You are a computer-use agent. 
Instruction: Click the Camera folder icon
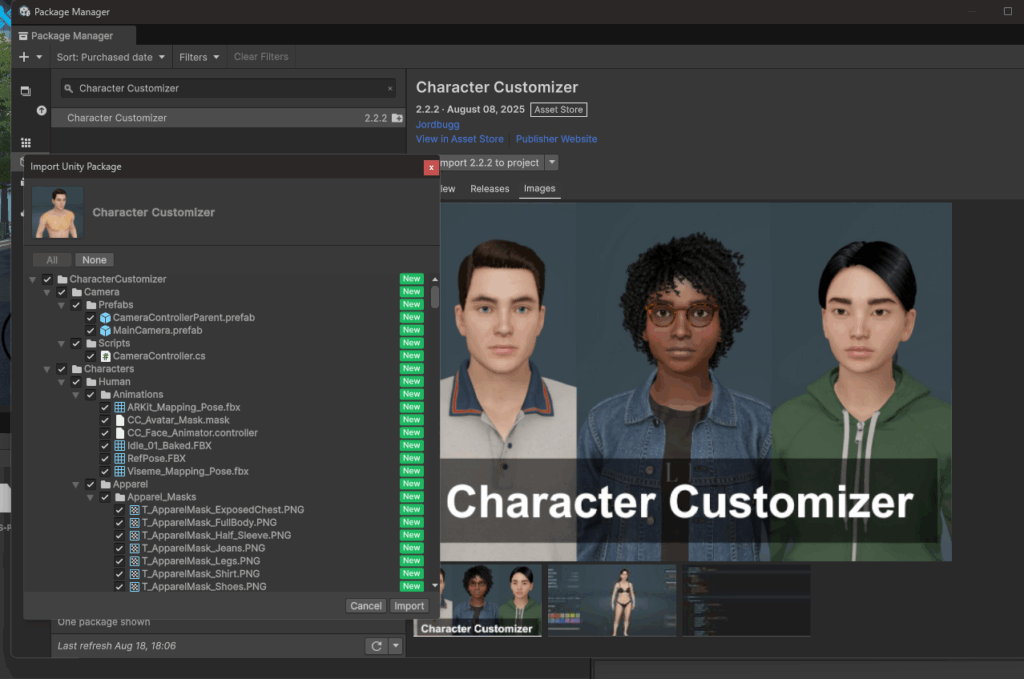coord(76,292)
